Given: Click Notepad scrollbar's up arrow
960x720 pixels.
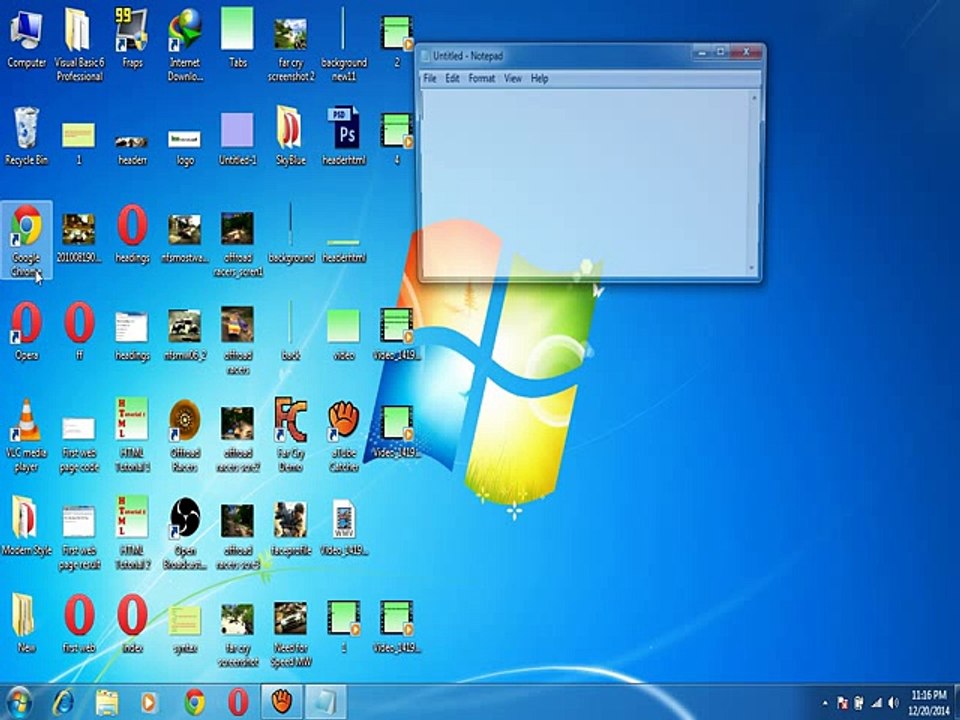Looking at the screenshot, I should [754, 97].
